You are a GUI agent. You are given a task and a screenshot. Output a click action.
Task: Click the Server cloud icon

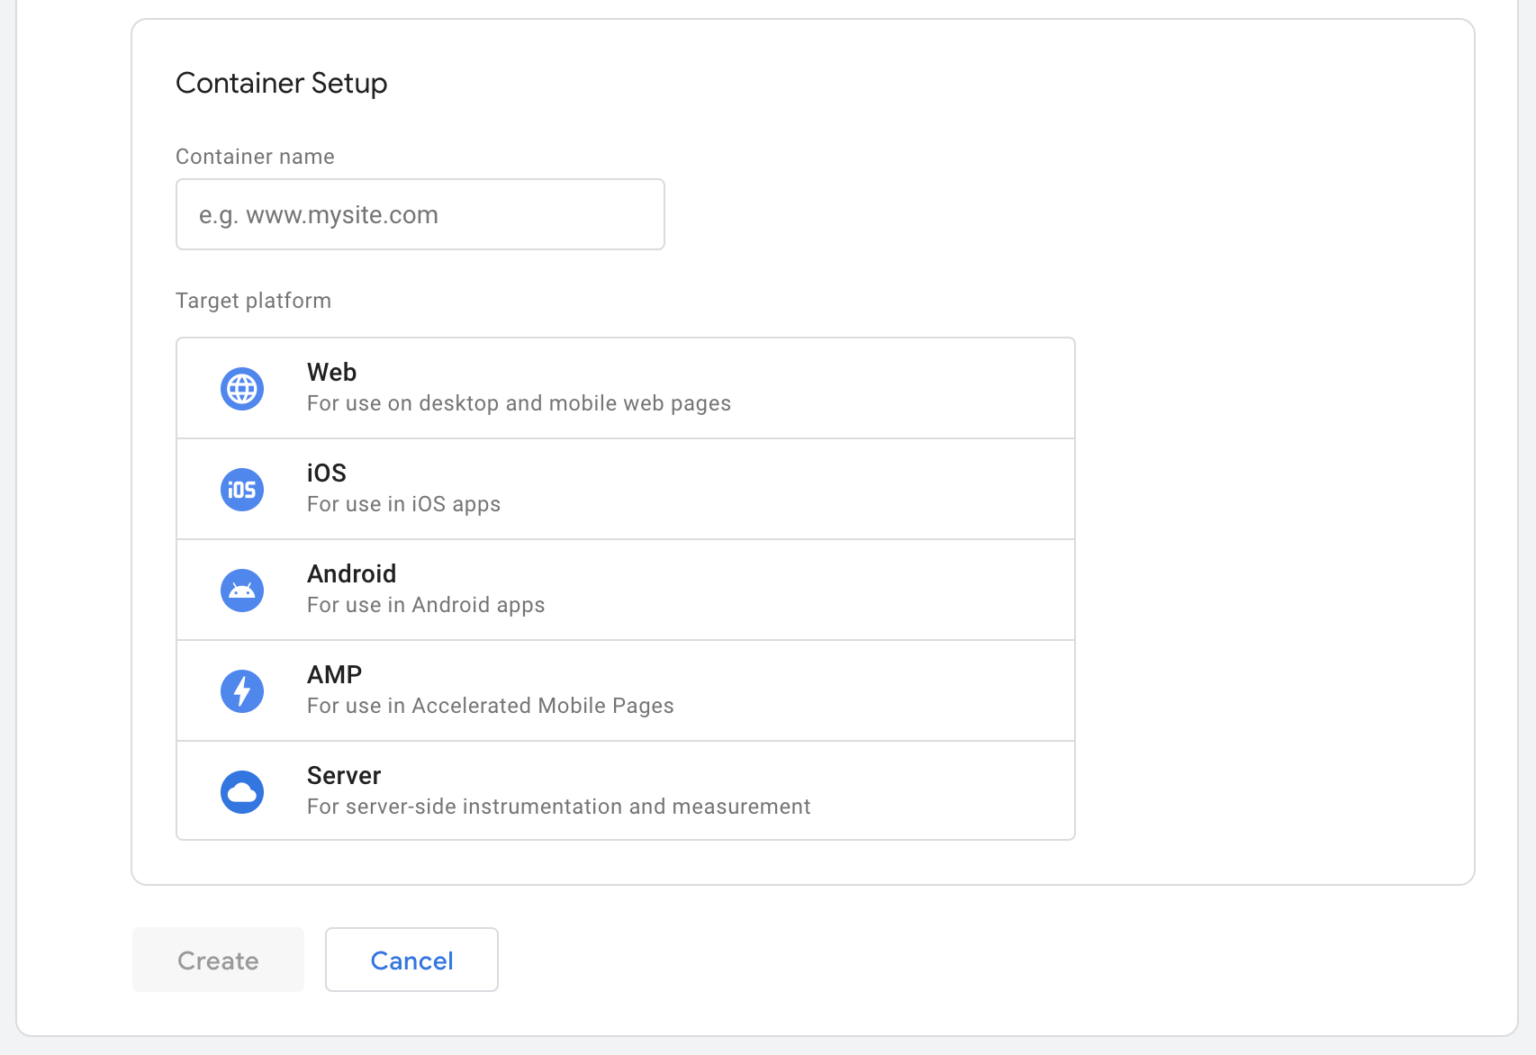[241, 791]
